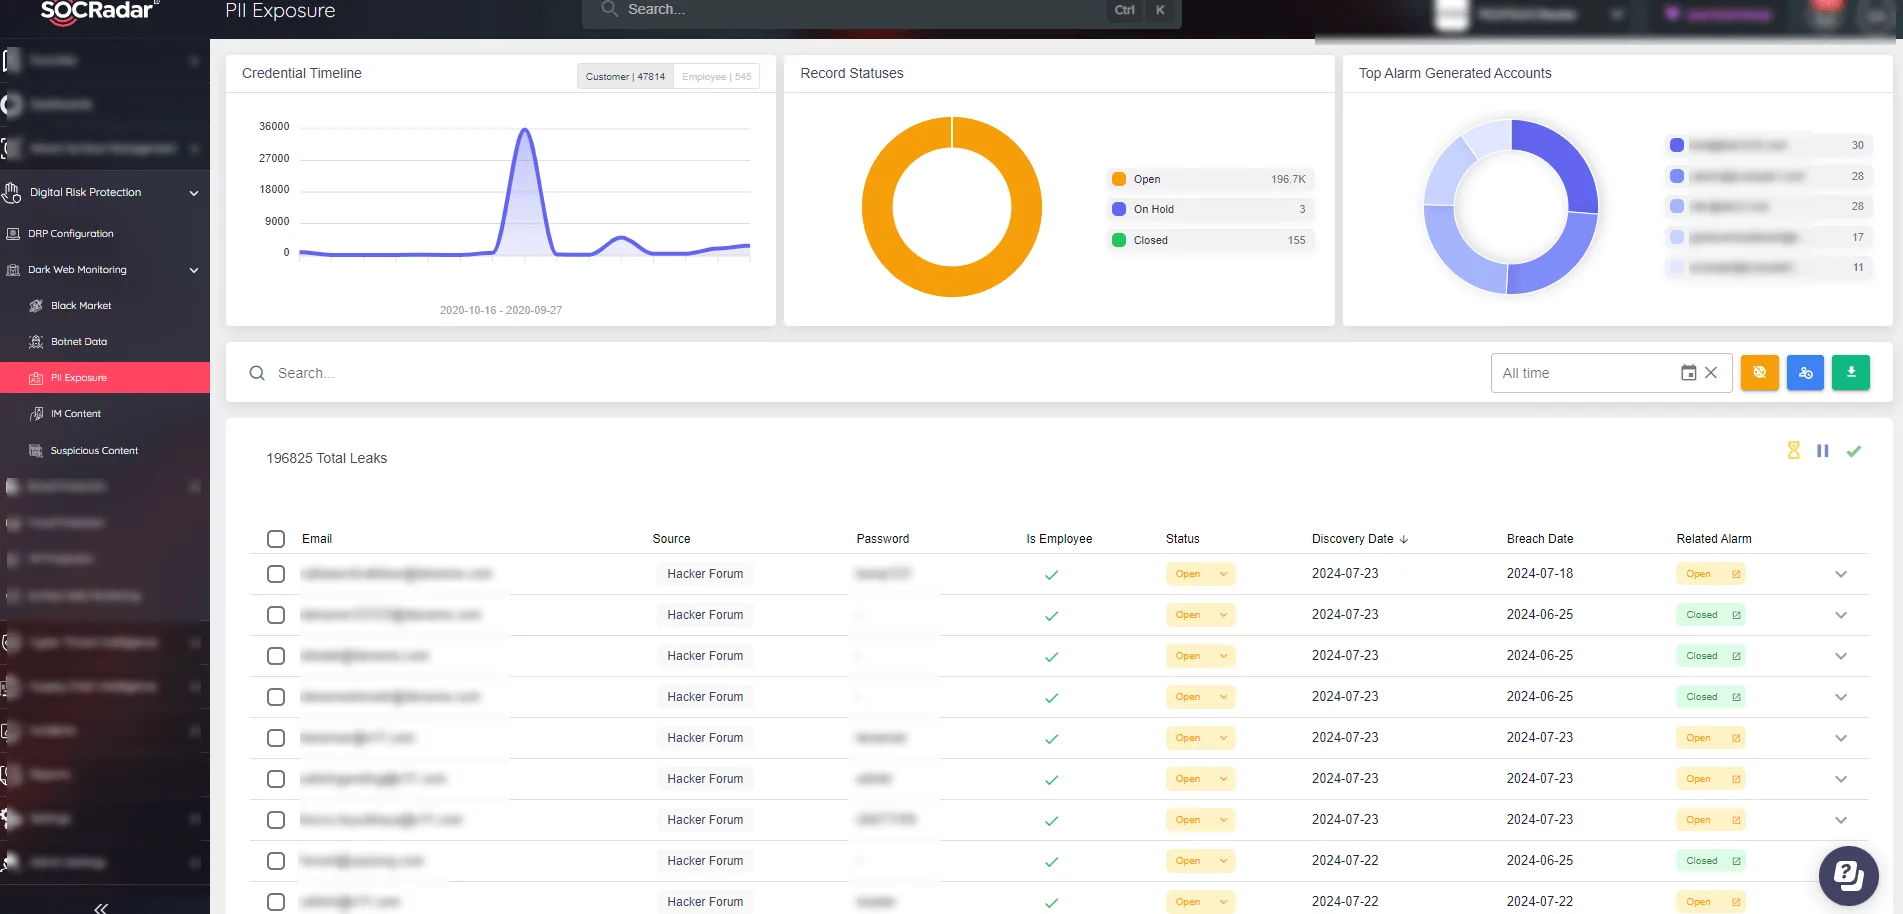Click the orange filter reset button
Screen dimensions: 1903x914
pyautogui.click(x=1759, y=373)
